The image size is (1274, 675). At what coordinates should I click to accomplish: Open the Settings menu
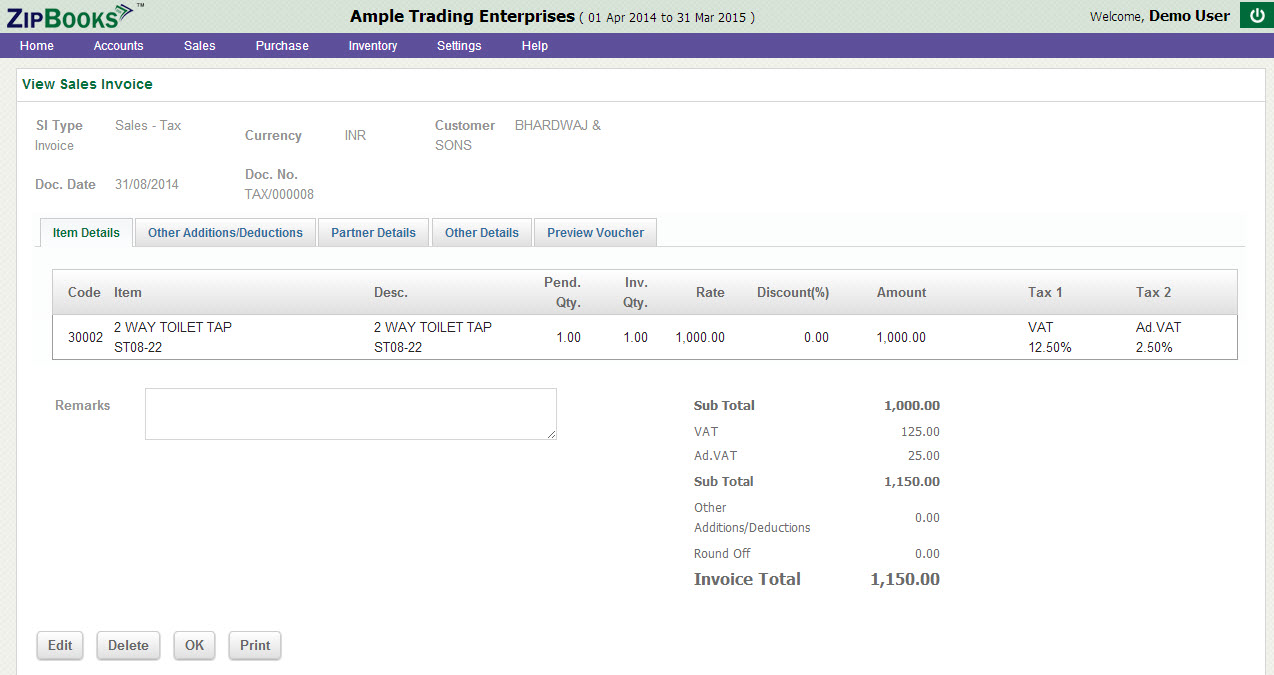(459, 46)
